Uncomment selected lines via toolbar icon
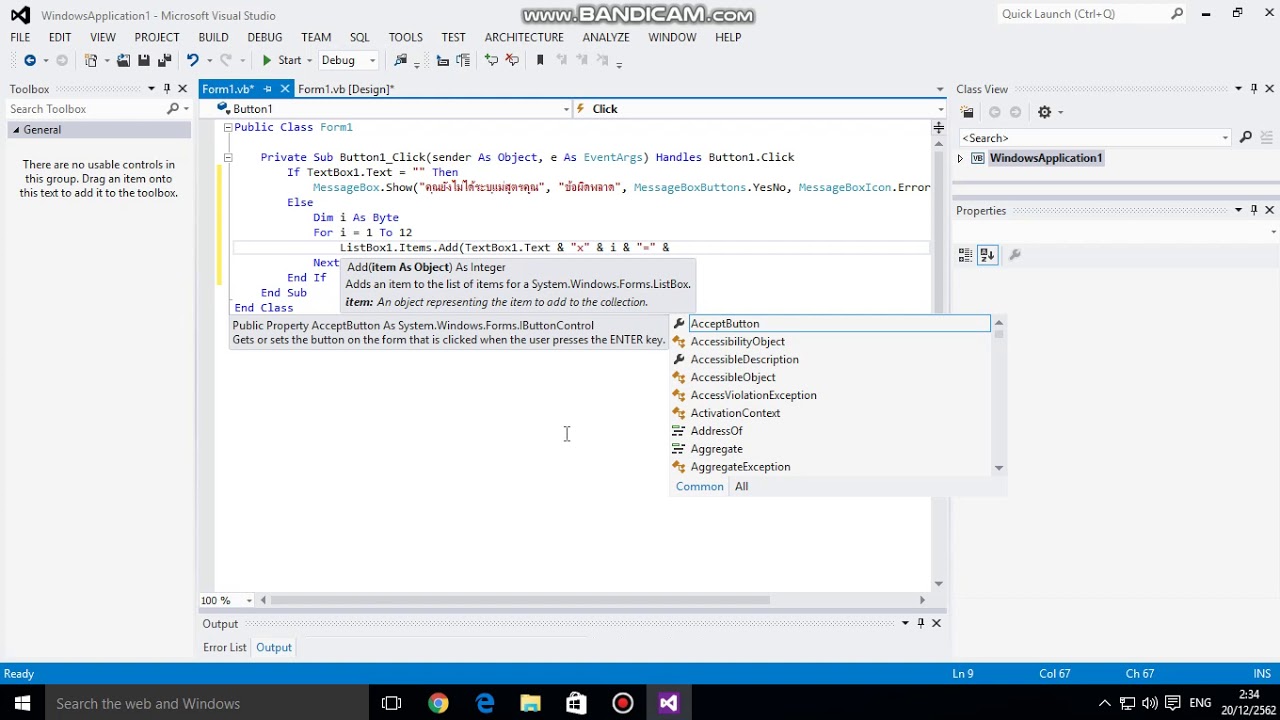1280x720 pixels. tap(512, 61)
